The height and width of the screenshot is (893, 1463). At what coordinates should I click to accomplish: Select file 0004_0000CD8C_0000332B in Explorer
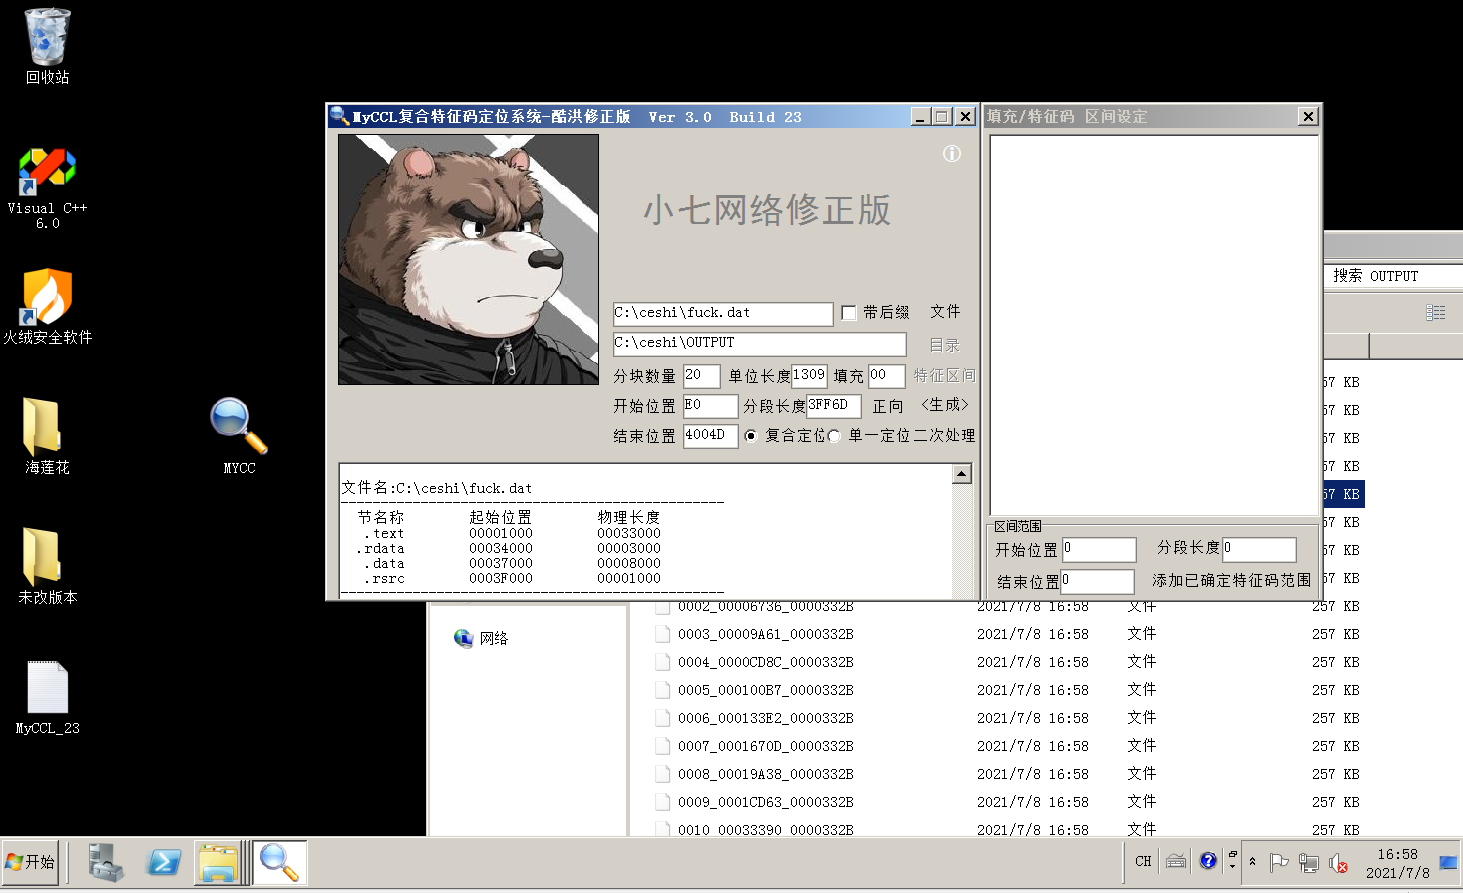pos(766,662)
